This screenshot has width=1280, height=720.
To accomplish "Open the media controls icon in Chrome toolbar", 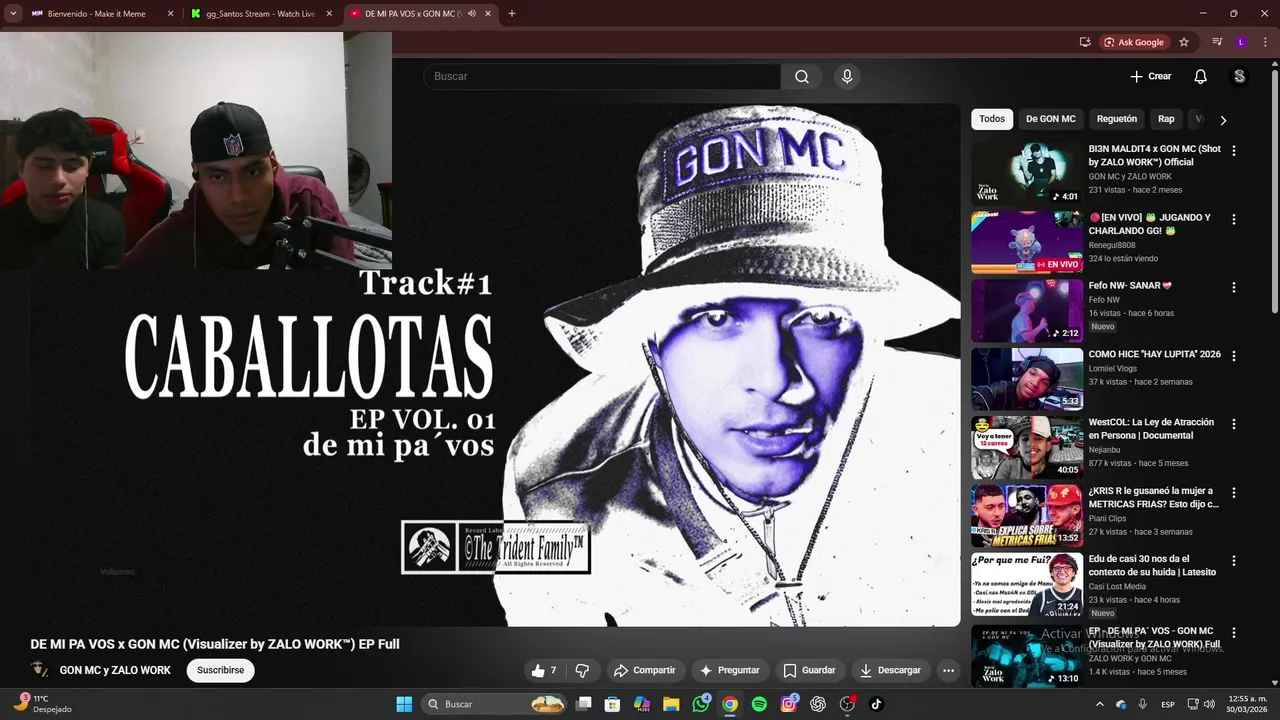I will click(1217, 42).
